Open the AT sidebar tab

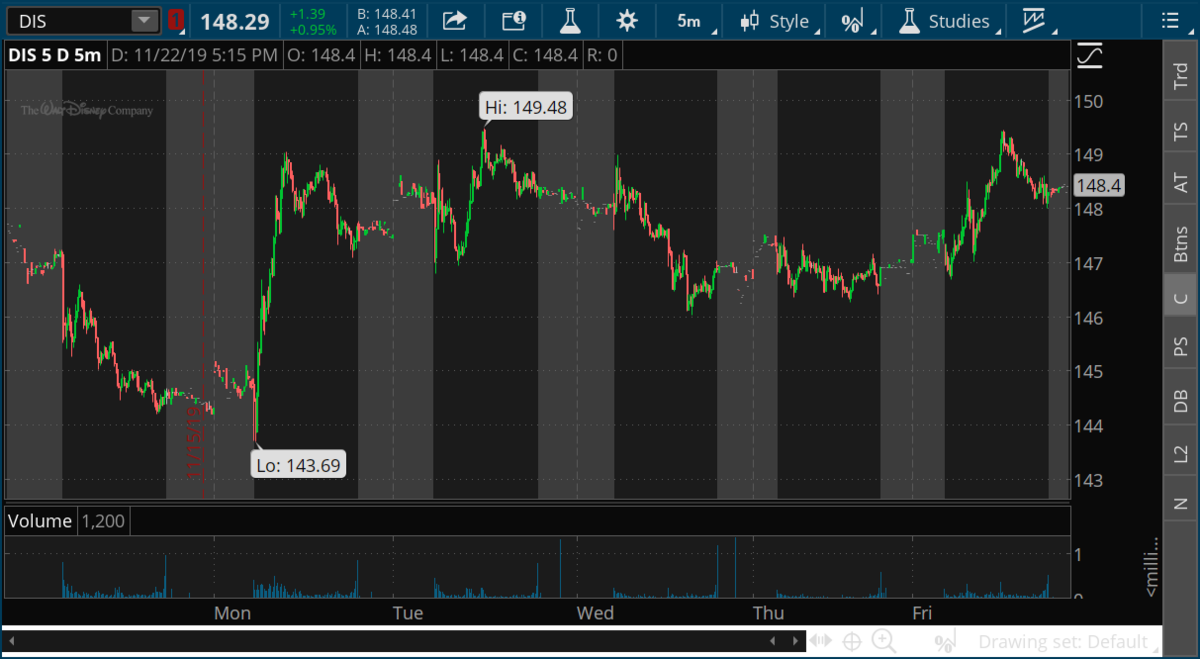click(1181, 183)
